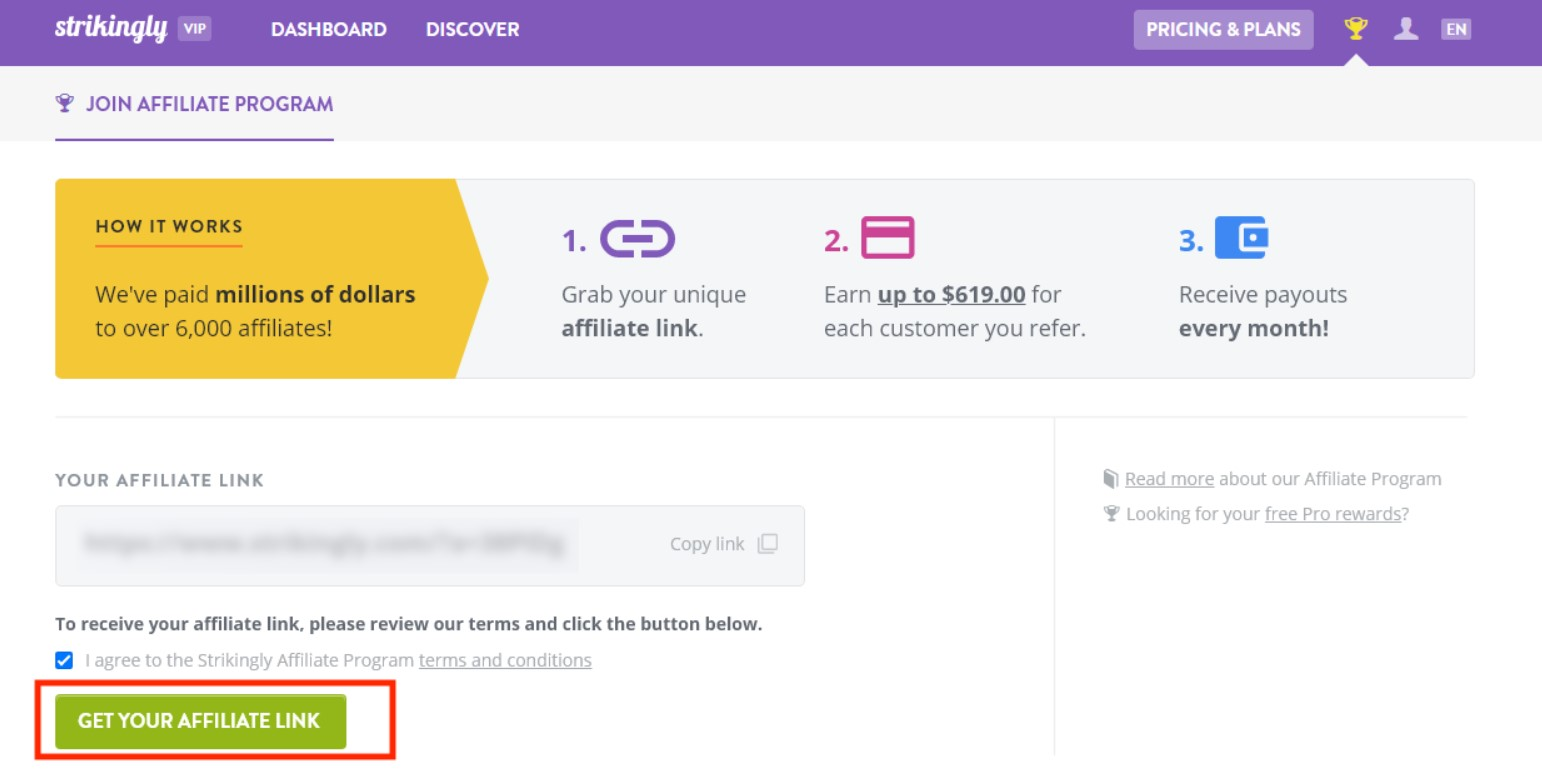Open Discover in the top menu
The height and width of the screenshot is (777, 1542).
pos(472,30)
